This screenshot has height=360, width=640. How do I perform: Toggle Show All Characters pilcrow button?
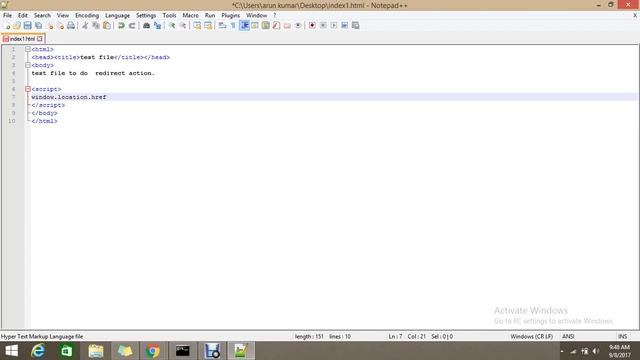pos(233,26)
